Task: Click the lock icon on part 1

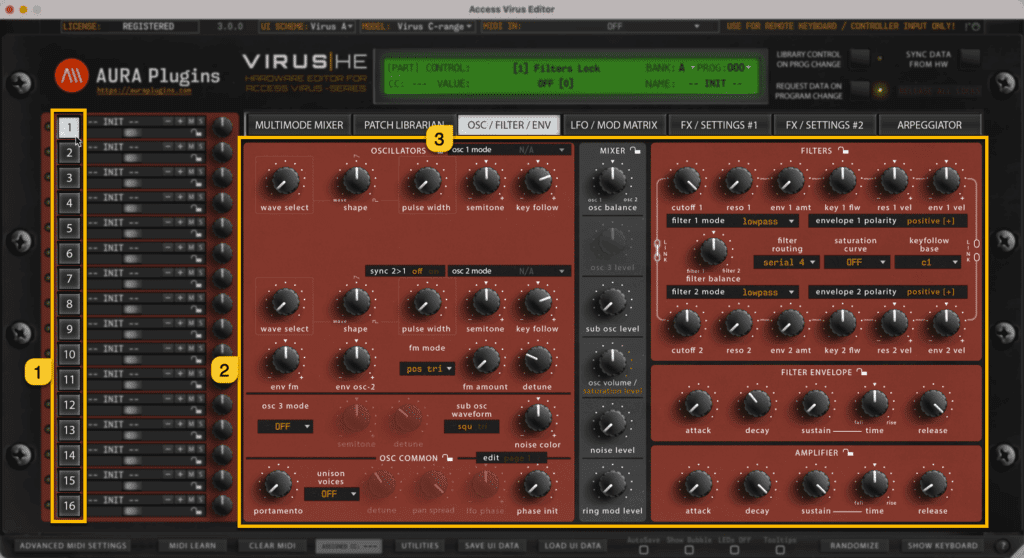Action: click(x=196, y=133)
